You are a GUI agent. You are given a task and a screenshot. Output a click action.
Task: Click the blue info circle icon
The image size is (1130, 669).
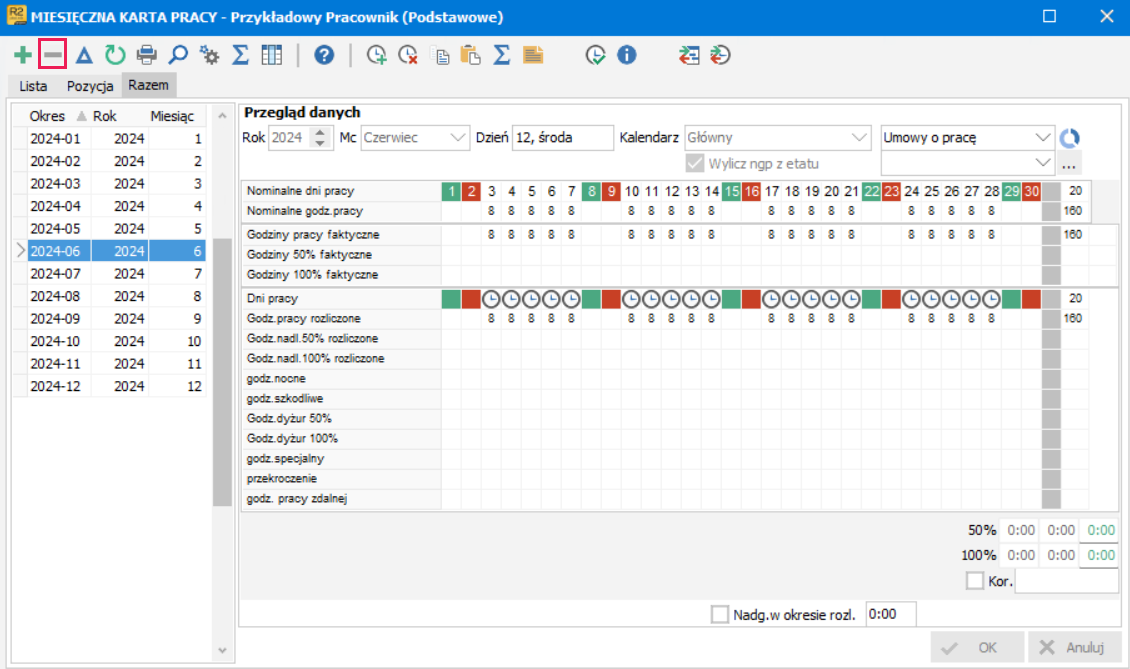[x=627, y=55]
